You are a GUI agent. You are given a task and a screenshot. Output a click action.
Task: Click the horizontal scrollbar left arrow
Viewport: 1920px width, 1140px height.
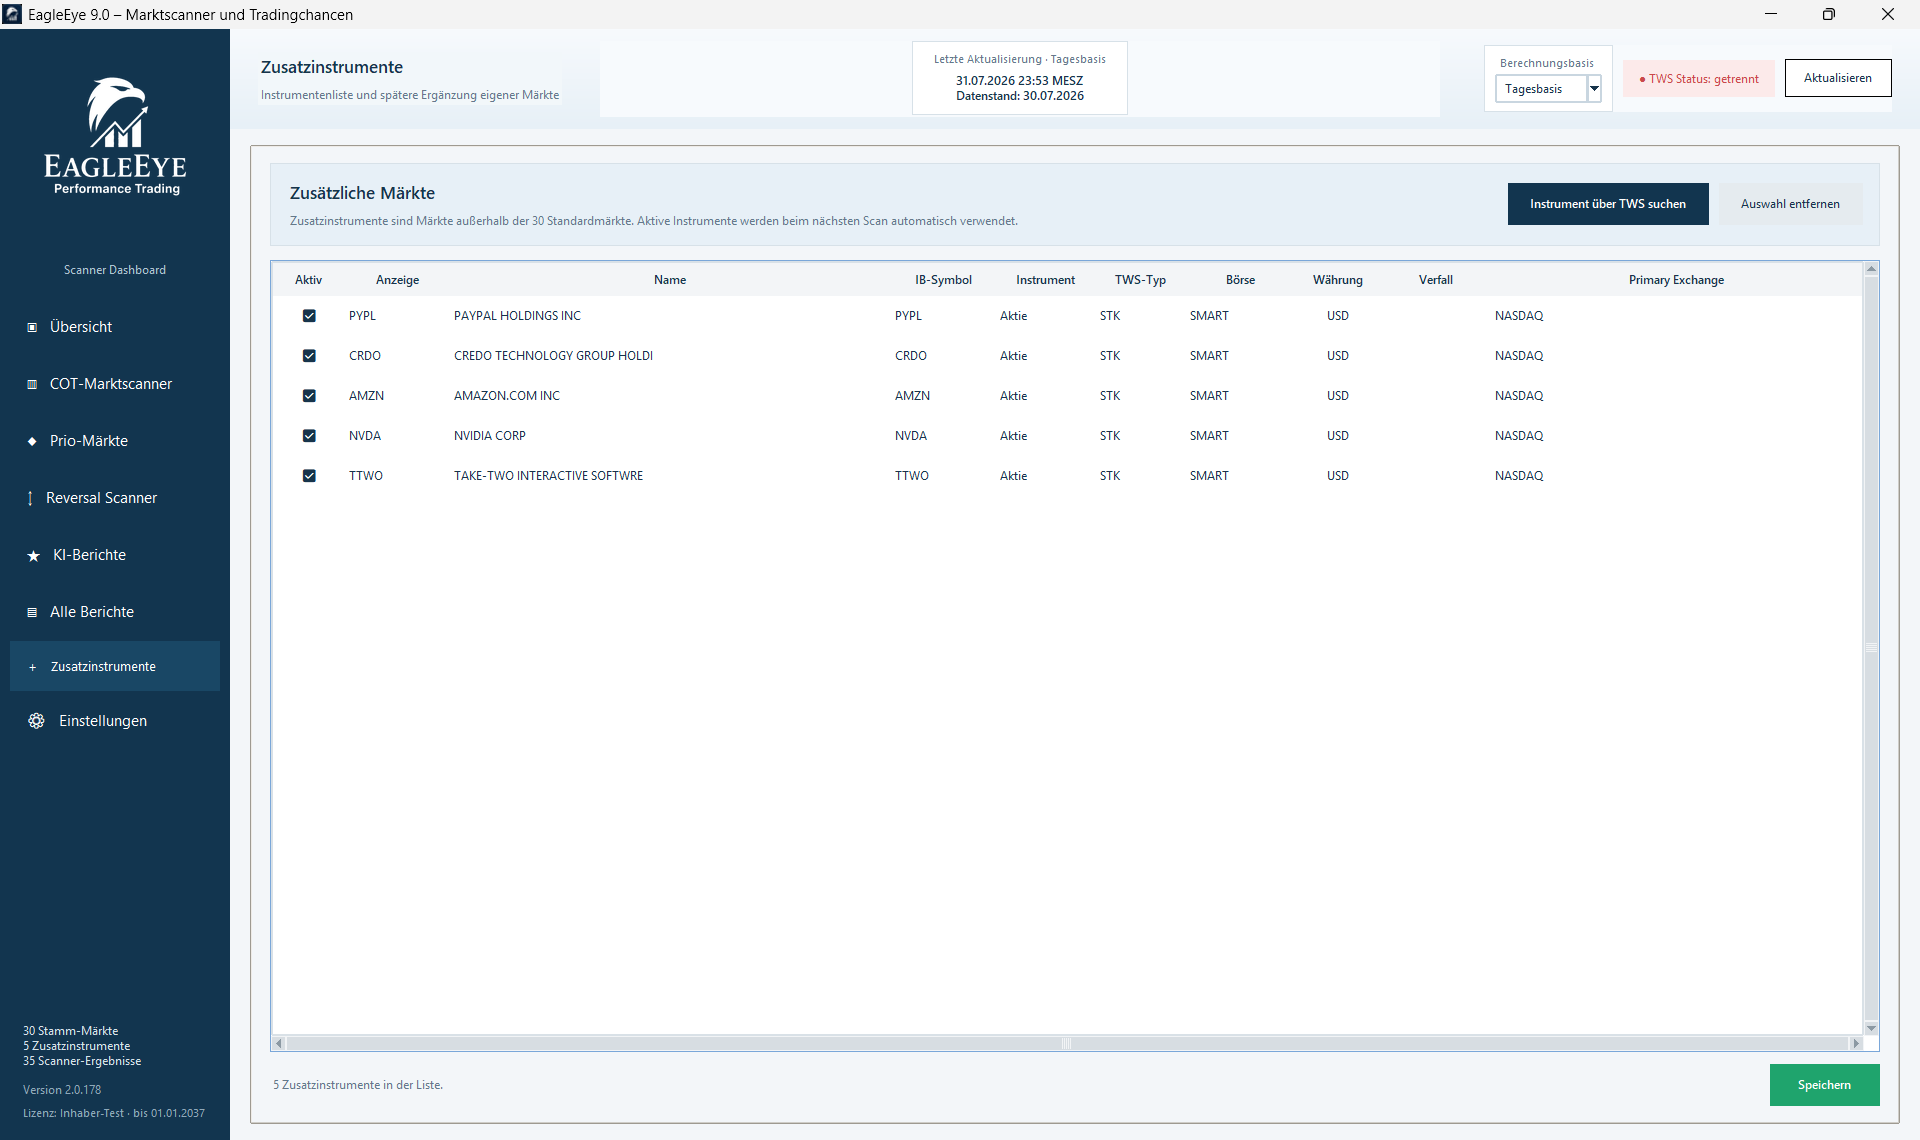click(x=279, y=1043)
